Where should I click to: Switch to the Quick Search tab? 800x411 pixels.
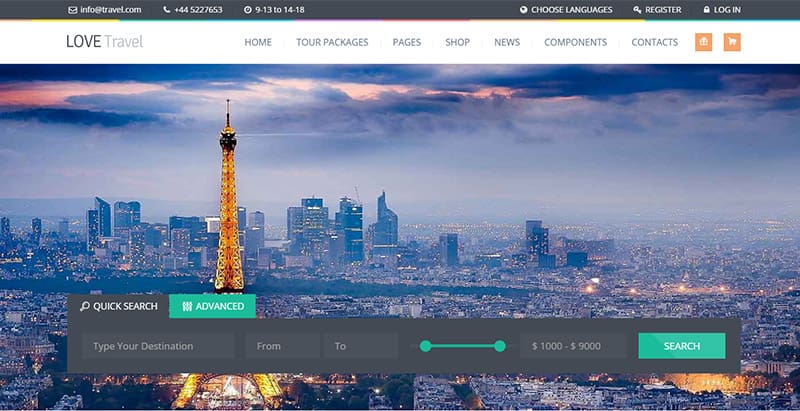(118, 306)
